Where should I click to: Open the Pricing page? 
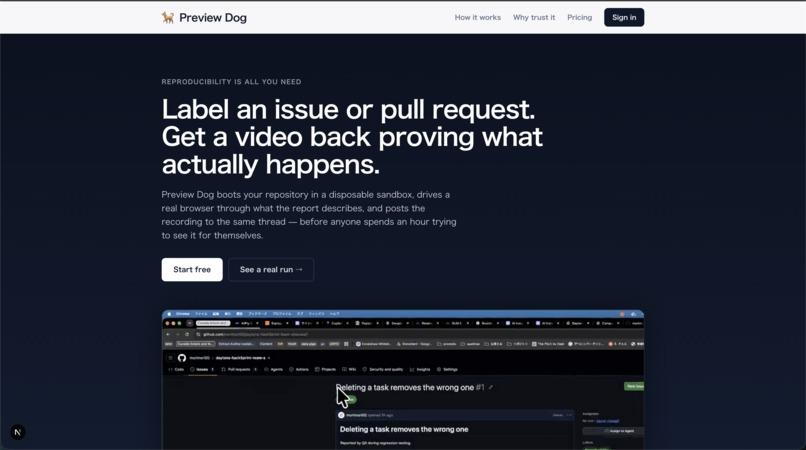579,17
